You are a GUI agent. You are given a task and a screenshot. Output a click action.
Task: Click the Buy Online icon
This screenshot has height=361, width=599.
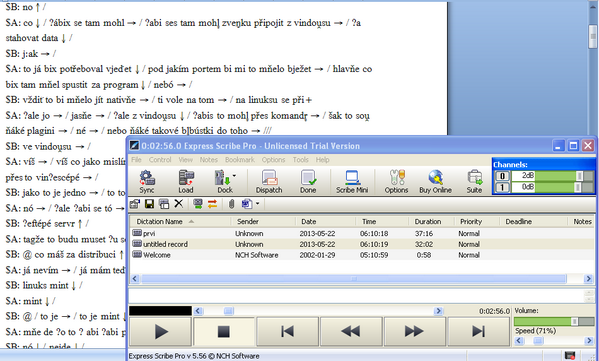[435, 181]
